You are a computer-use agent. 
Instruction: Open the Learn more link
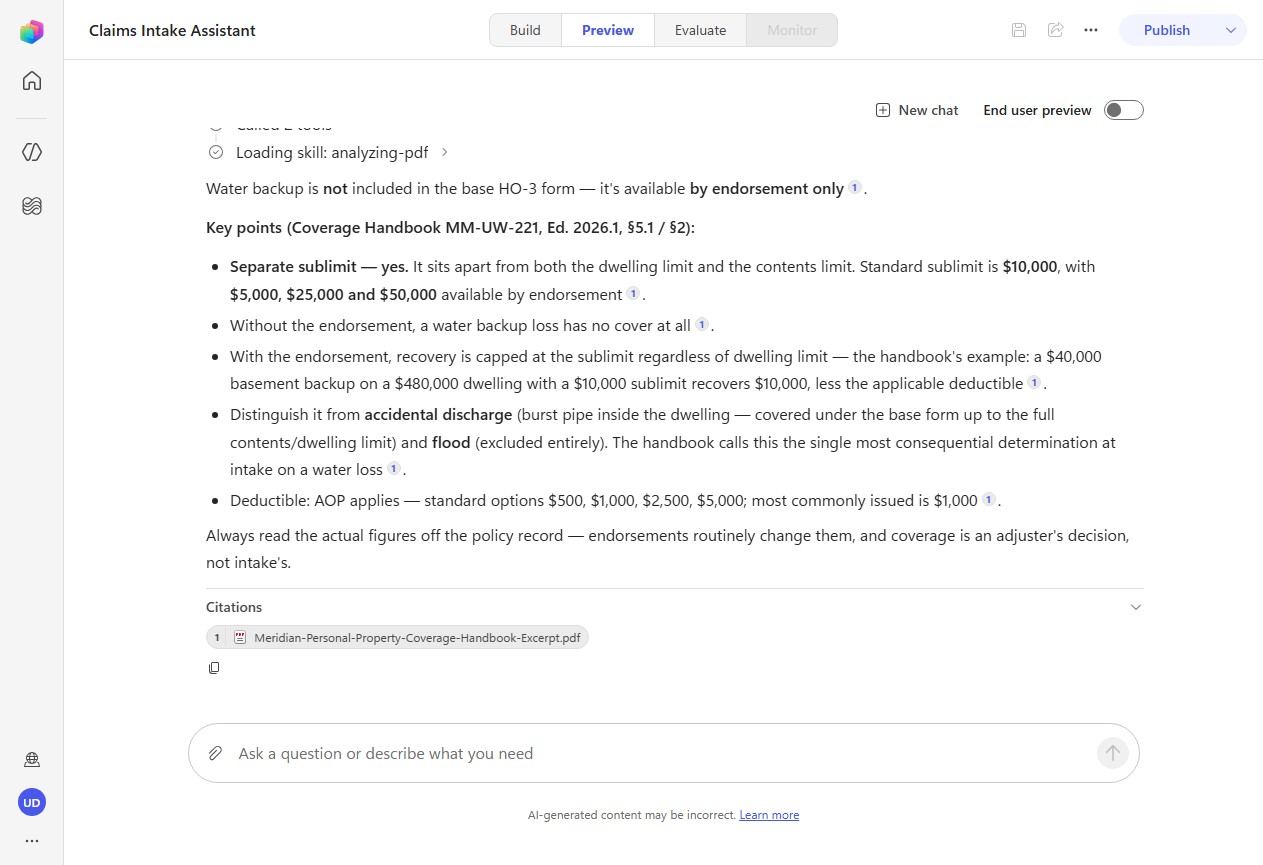click(769, 815)
